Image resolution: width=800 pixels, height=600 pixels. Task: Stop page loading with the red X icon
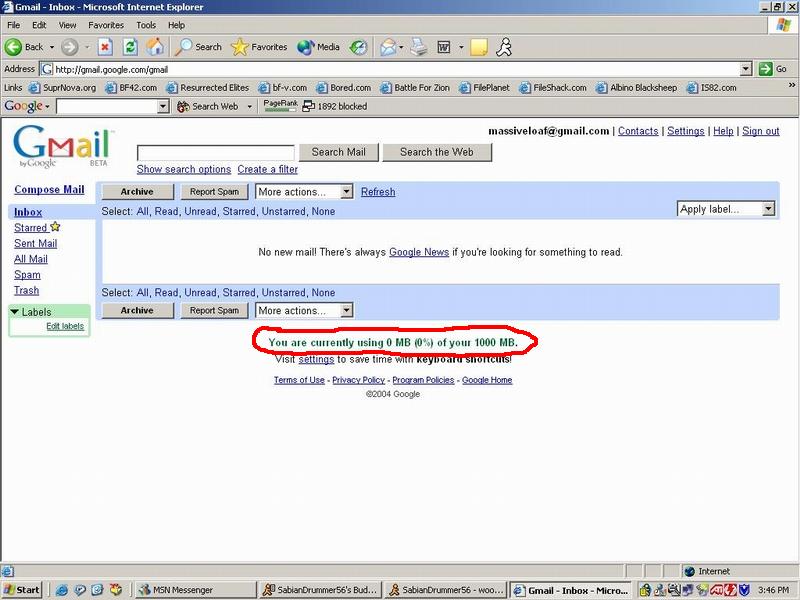[x=105, y=47]
